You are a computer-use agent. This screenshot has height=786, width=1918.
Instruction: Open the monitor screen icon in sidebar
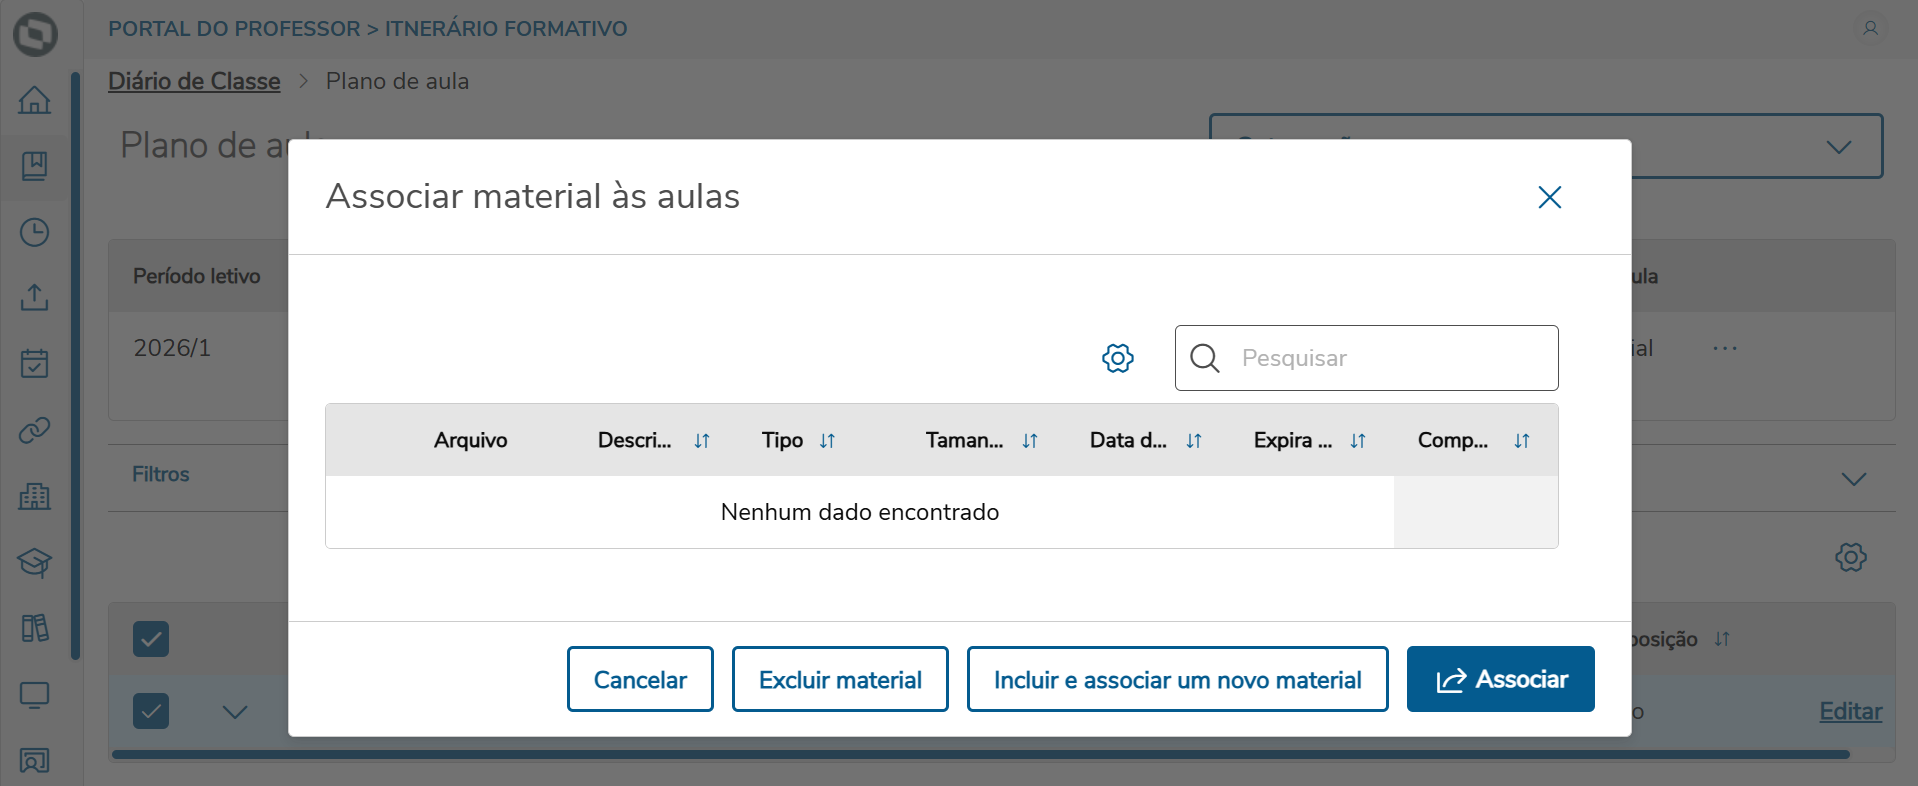click(x=35, y=695)
